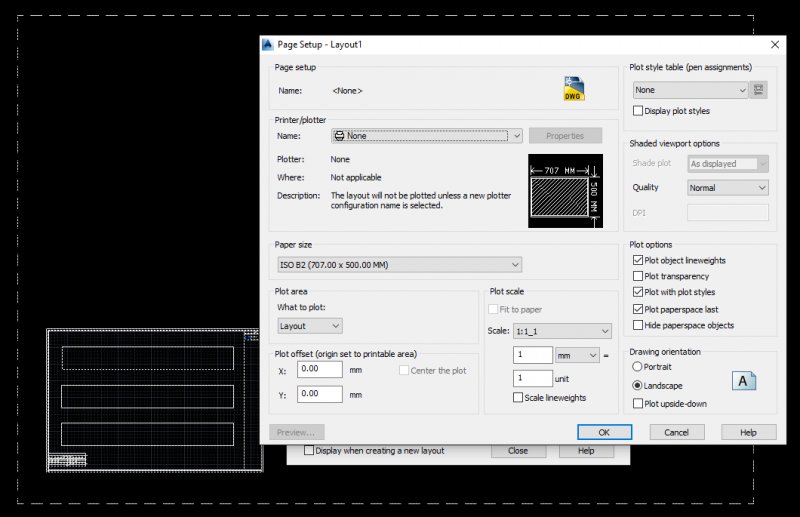The image size is (800, 517).
Task: Toggle Hide paperspace objects checkbox
Action: click(x=639, y=325)
